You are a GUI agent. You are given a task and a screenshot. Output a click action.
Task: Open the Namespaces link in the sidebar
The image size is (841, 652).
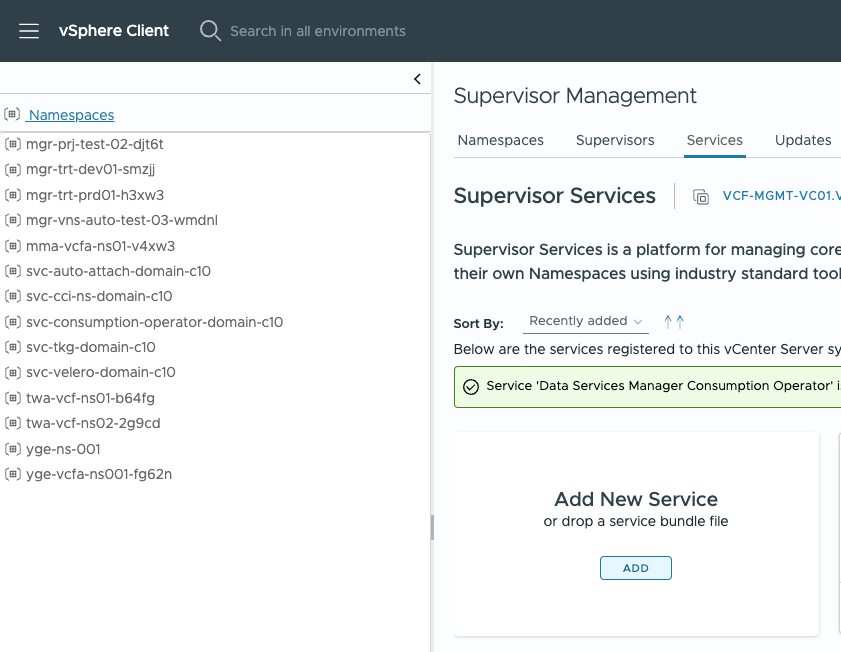(x=70, y=114)
